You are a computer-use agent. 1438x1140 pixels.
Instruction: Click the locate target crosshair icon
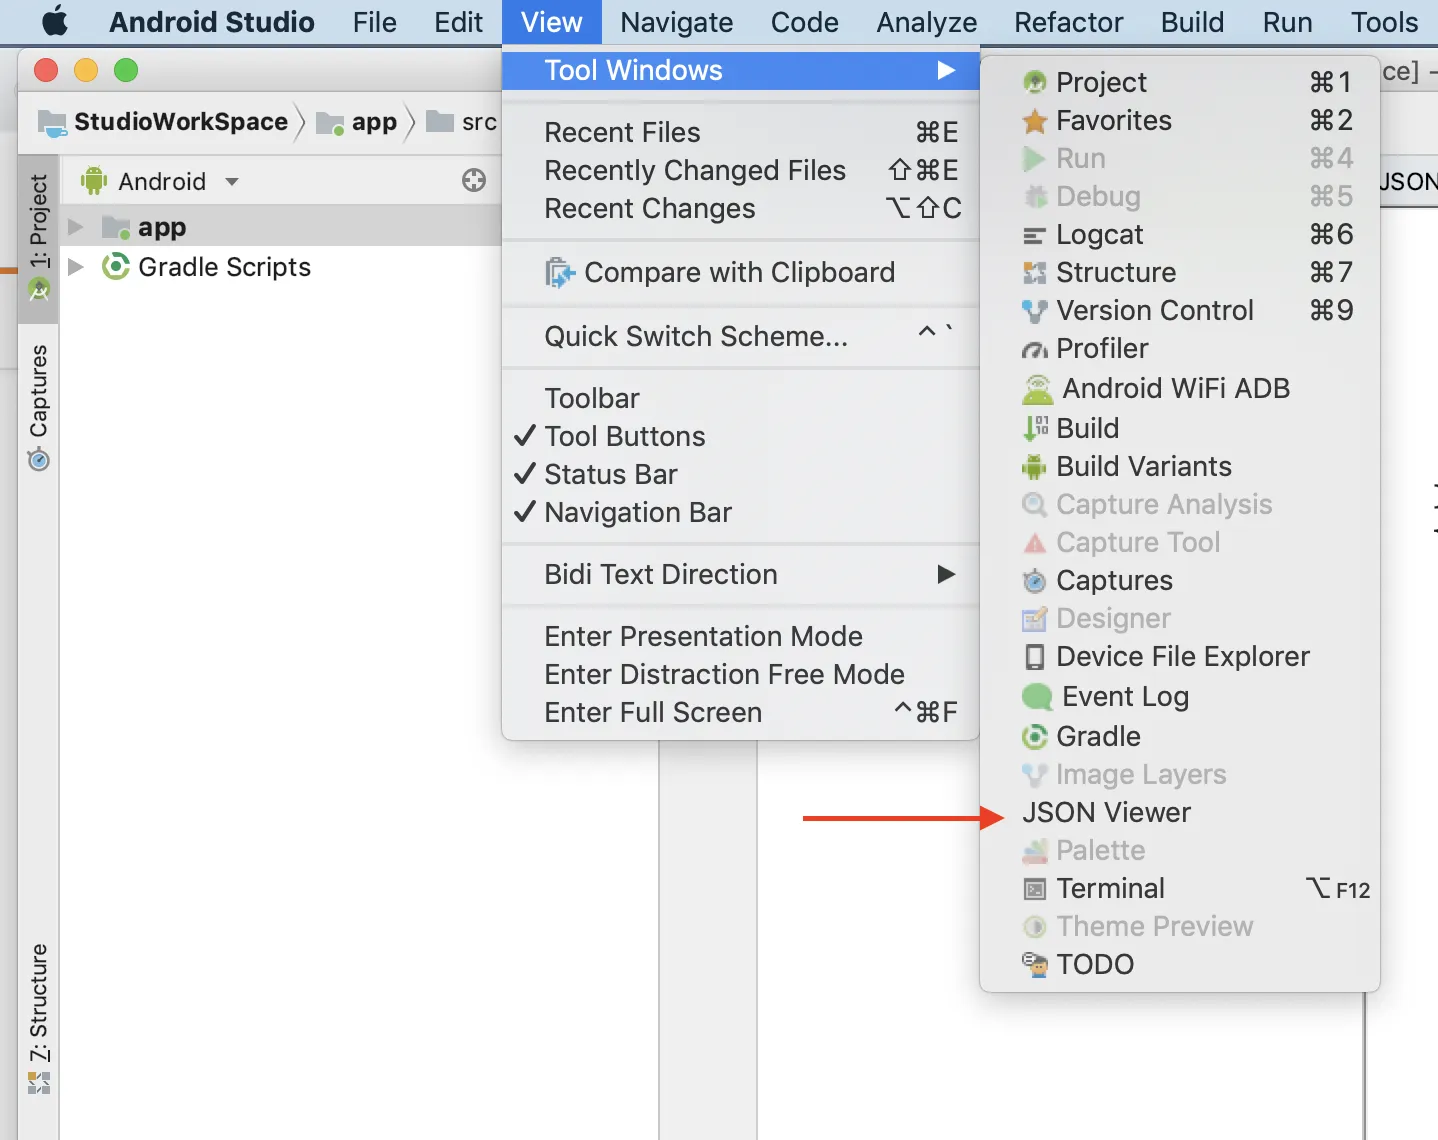click(474, 181)
